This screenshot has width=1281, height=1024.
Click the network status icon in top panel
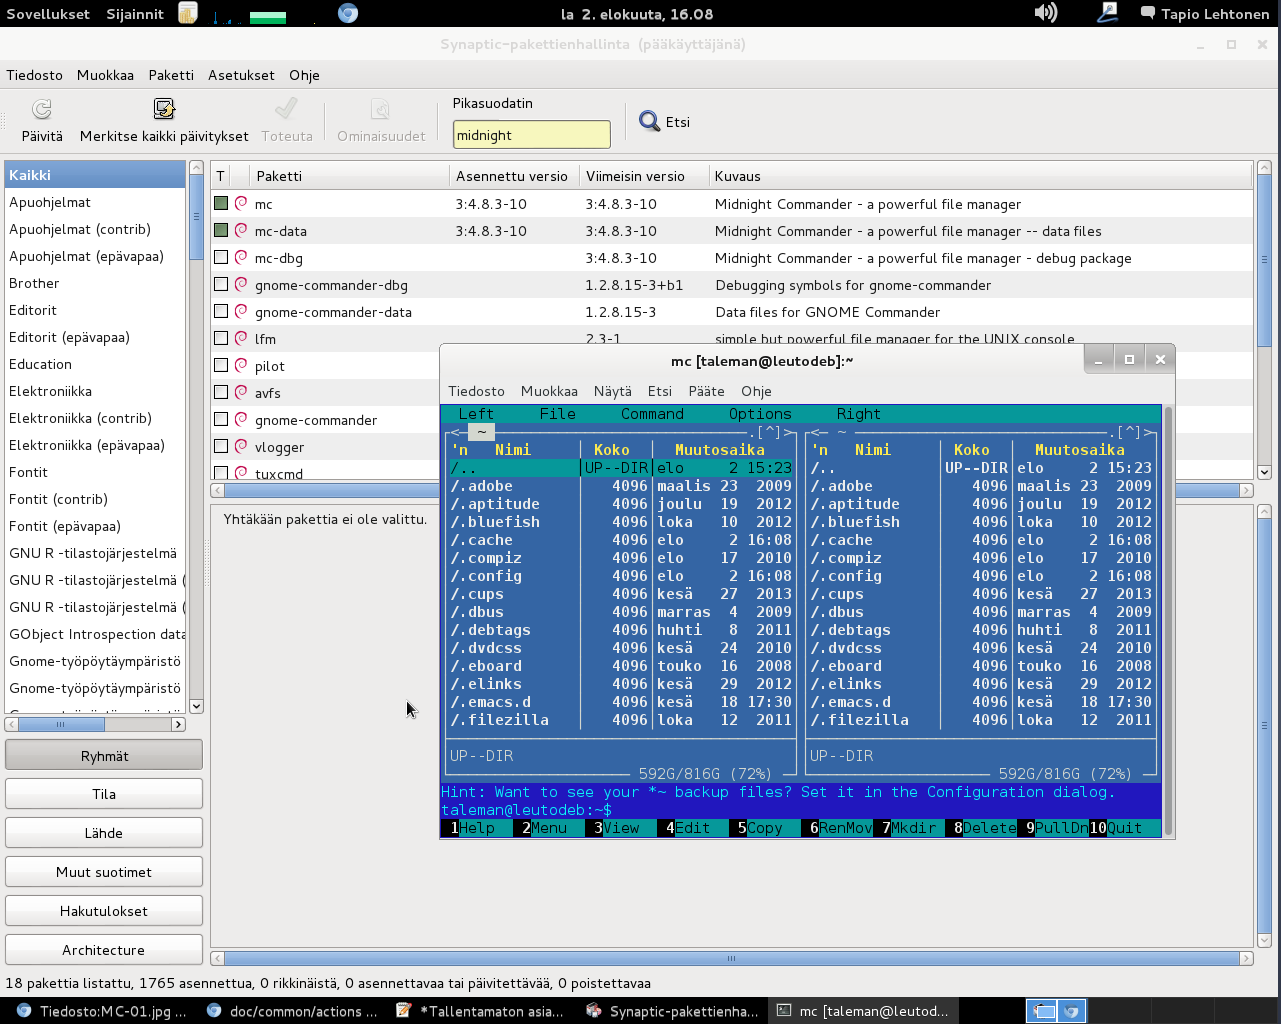(1108, 13)
